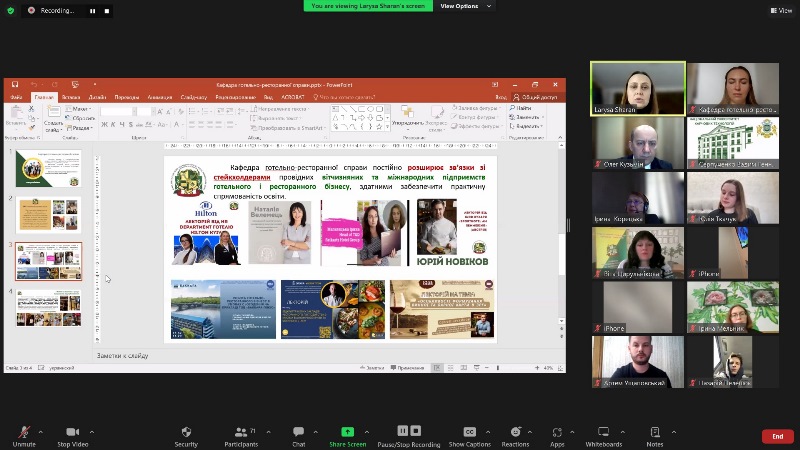Click the red End meeting button

pos(777,436)
